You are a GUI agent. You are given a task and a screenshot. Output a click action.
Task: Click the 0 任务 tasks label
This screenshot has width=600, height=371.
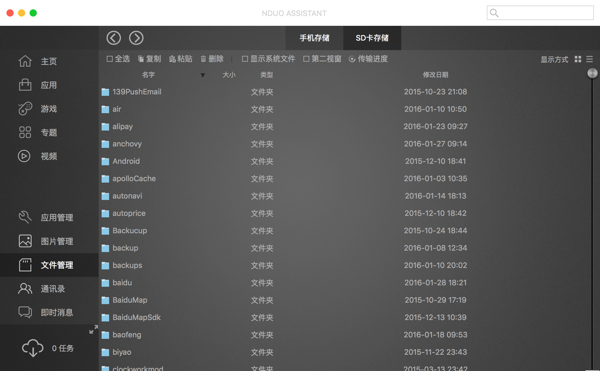(63, 348)
